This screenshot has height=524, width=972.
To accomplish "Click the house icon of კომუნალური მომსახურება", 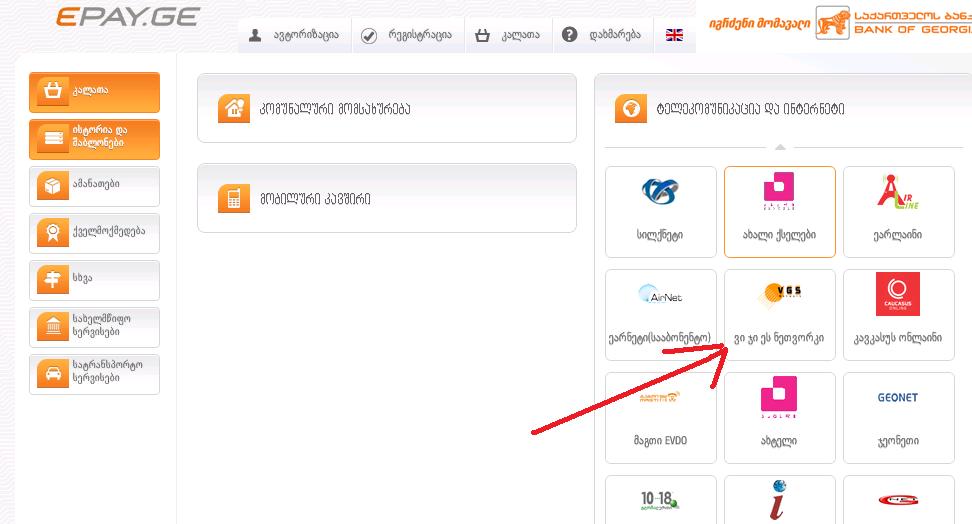I will pos(234,109).
